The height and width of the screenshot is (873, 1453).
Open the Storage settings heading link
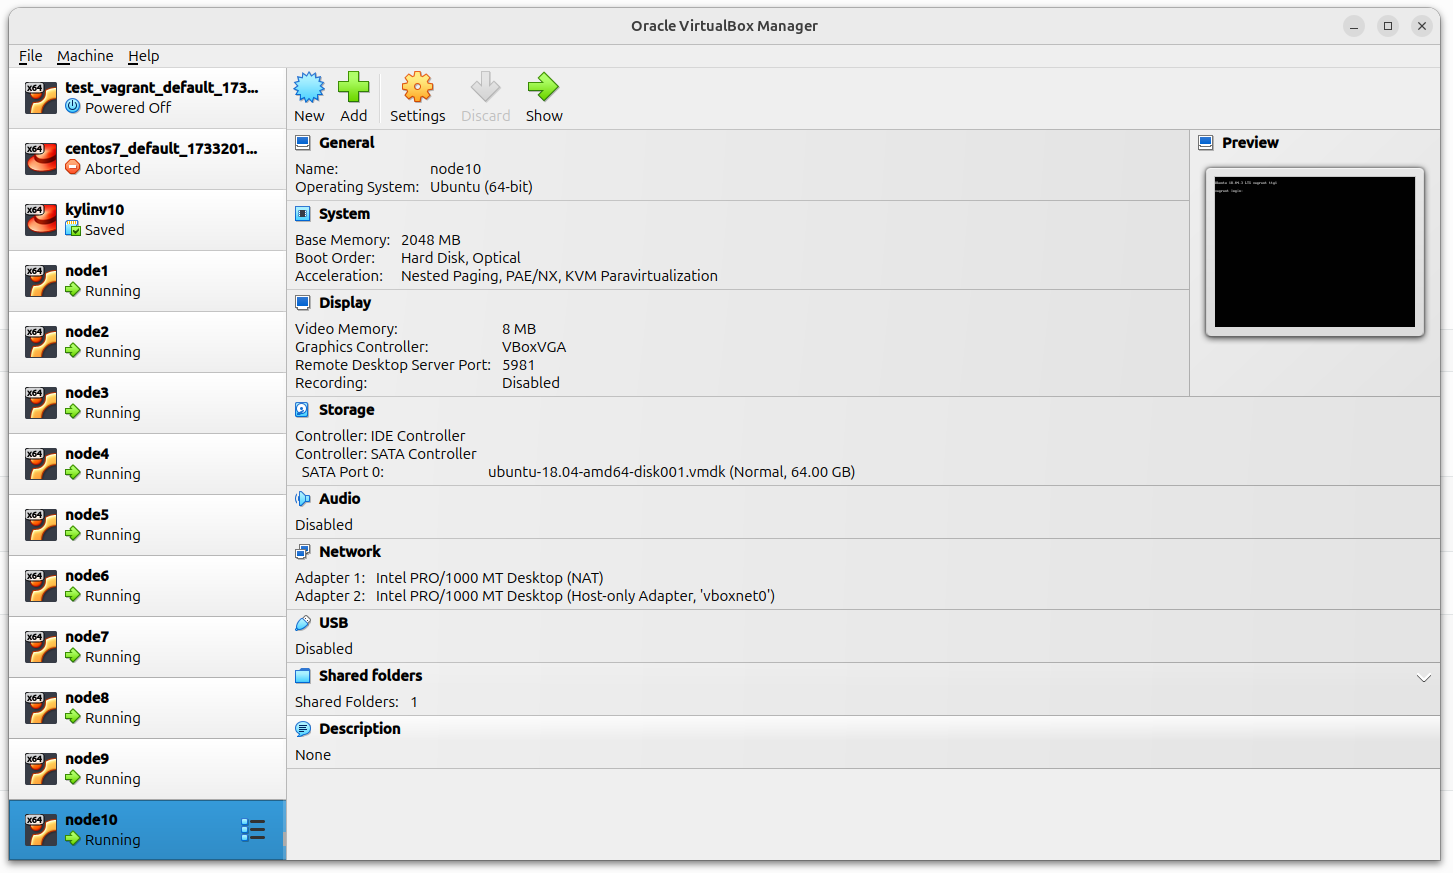346,410
